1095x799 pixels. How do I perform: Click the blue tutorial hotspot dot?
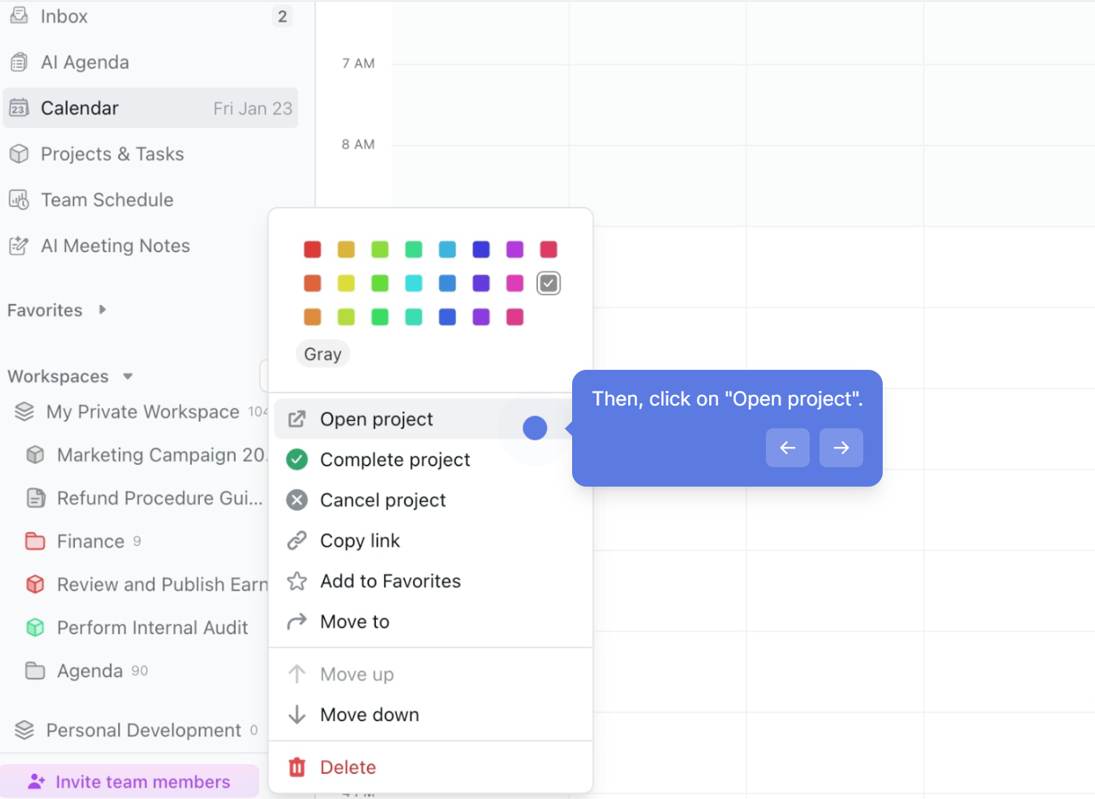(535, 428)
